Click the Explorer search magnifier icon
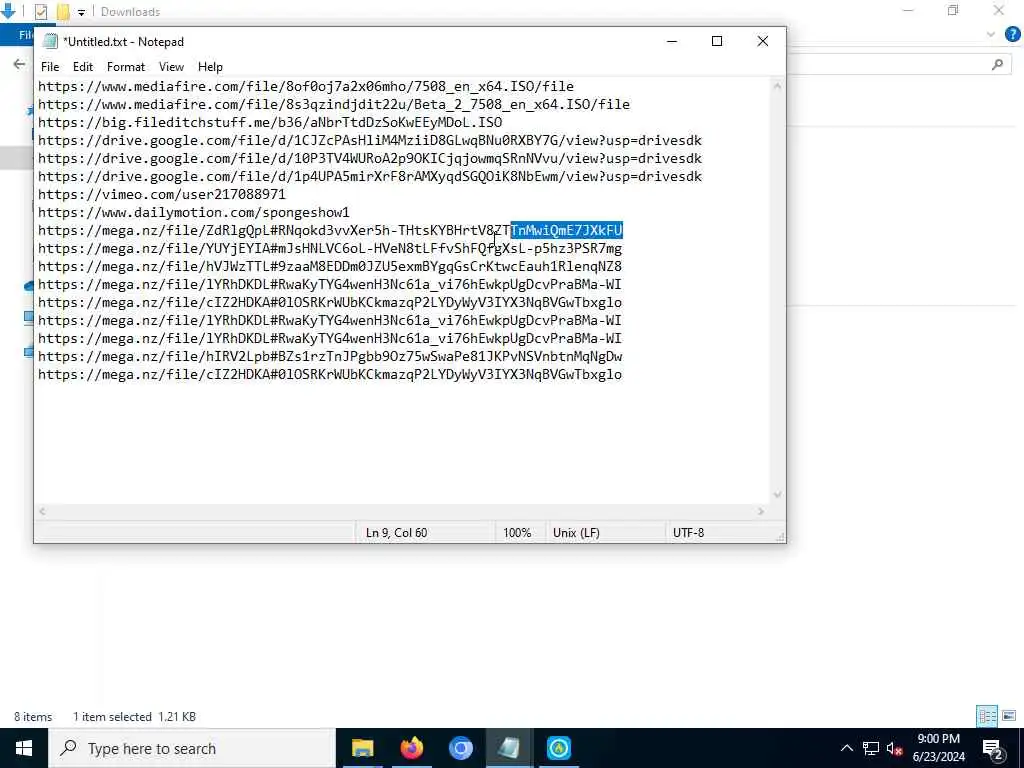1024x768 pixels. pos(997,64)
